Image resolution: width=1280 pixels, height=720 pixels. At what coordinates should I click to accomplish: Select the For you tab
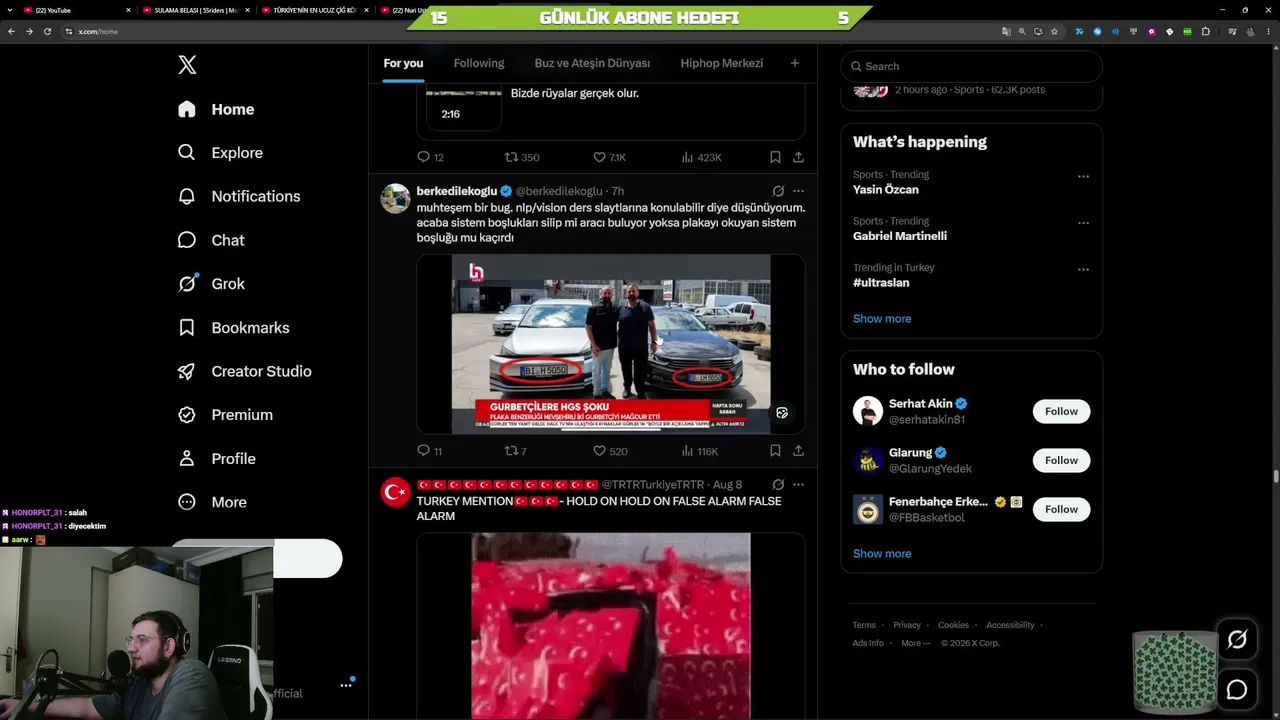tap(403, 63)
